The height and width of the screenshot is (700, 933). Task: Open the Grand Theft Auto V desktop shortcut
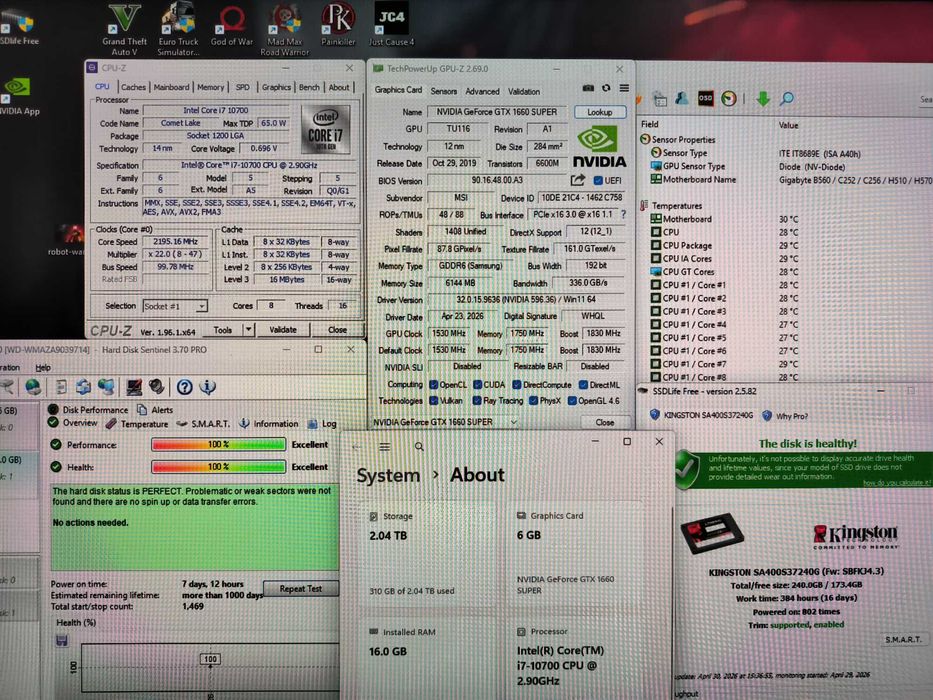(x=124, y=29)
